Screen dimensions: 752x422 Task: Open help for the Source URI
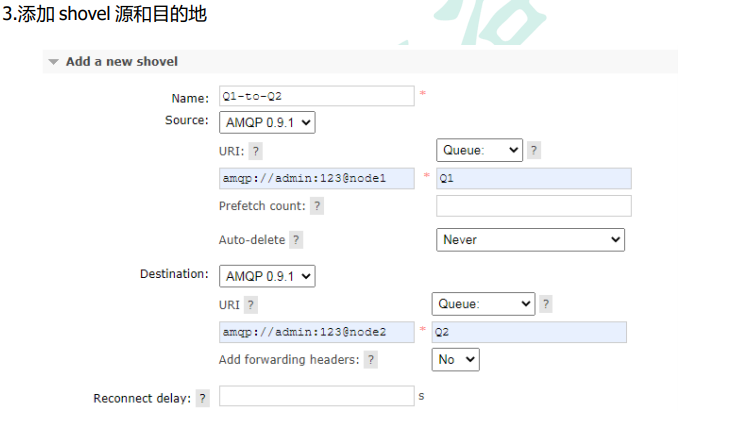[256, 152]
